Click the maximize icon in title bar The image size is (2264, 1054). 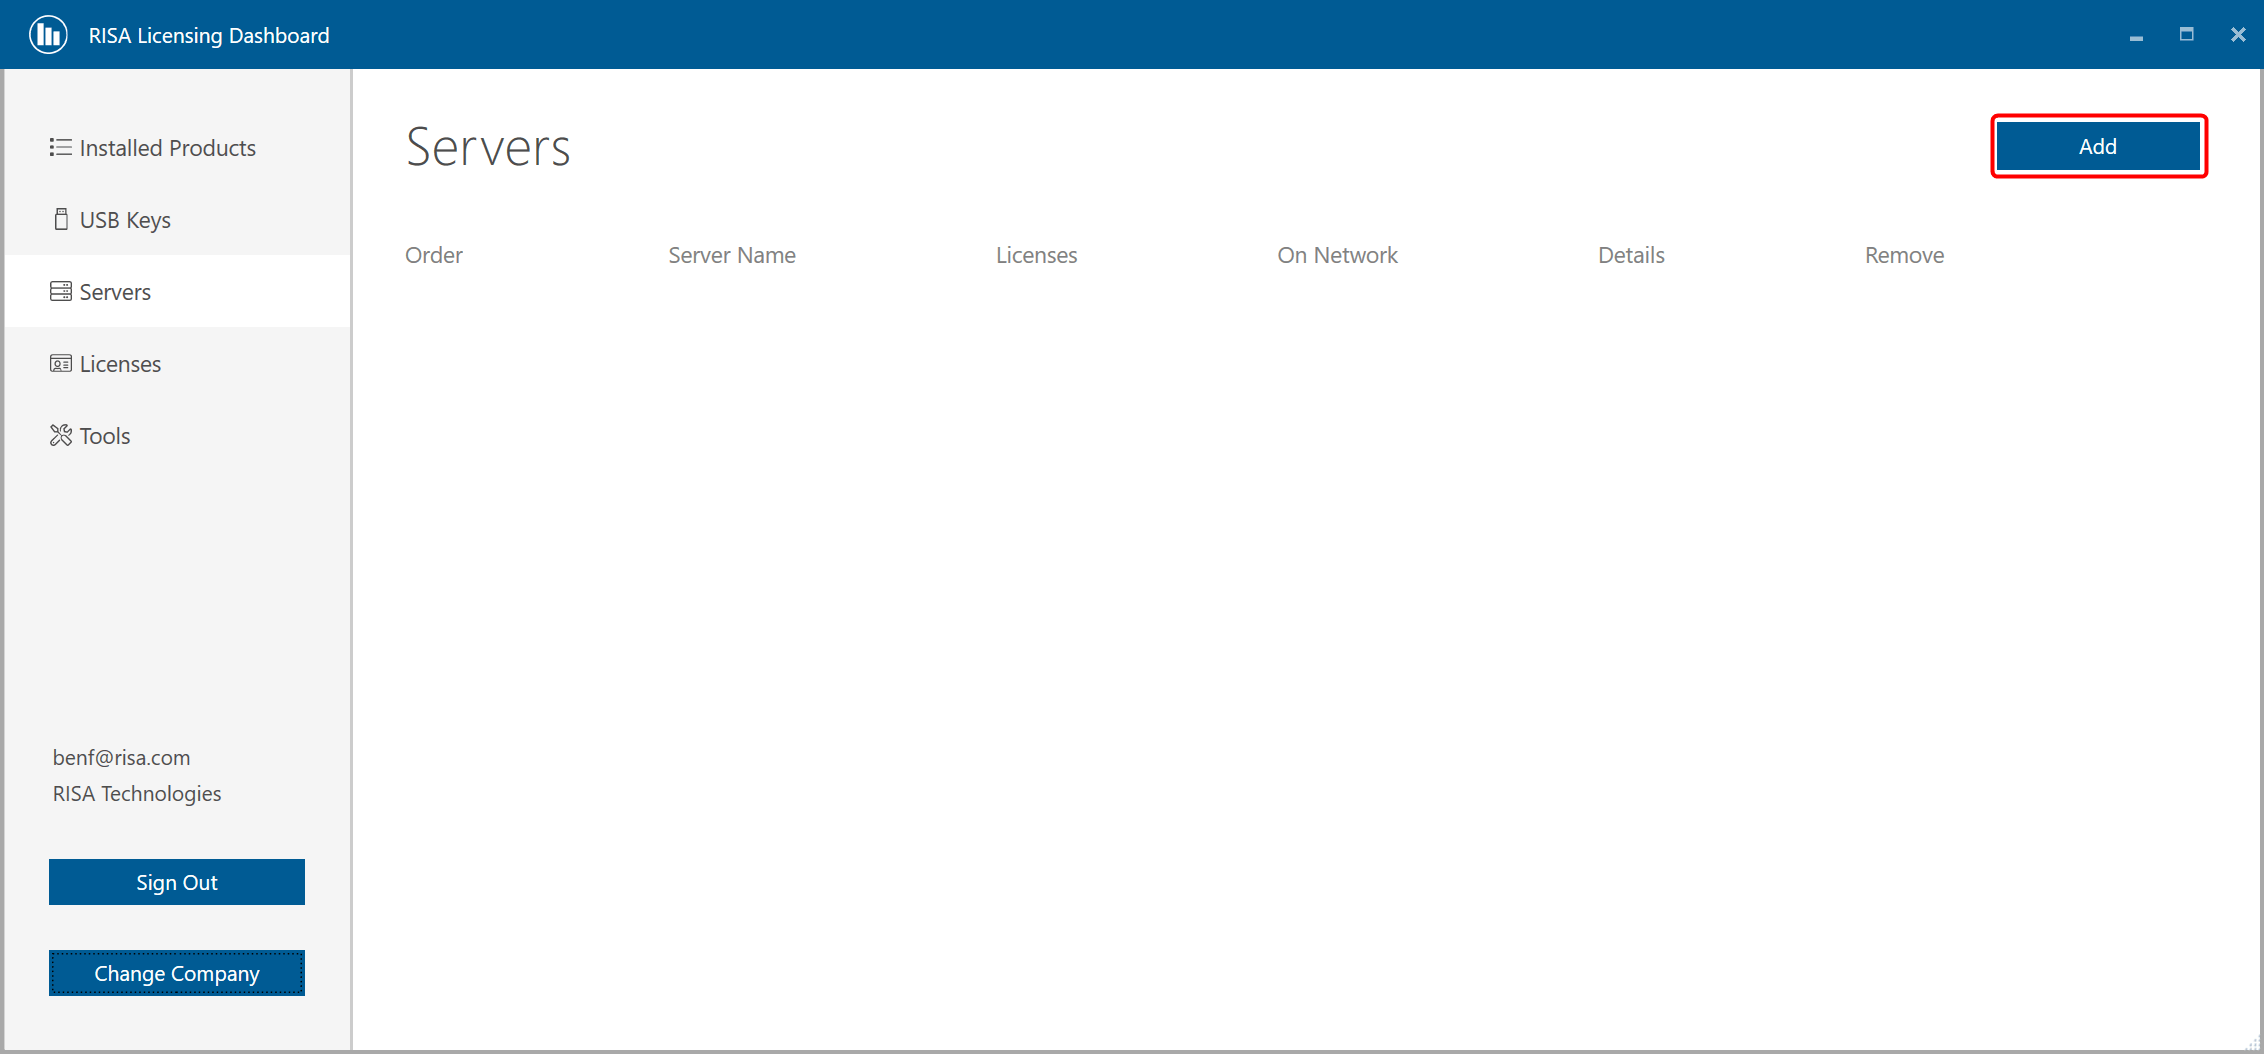click(x=2187, y=34)
